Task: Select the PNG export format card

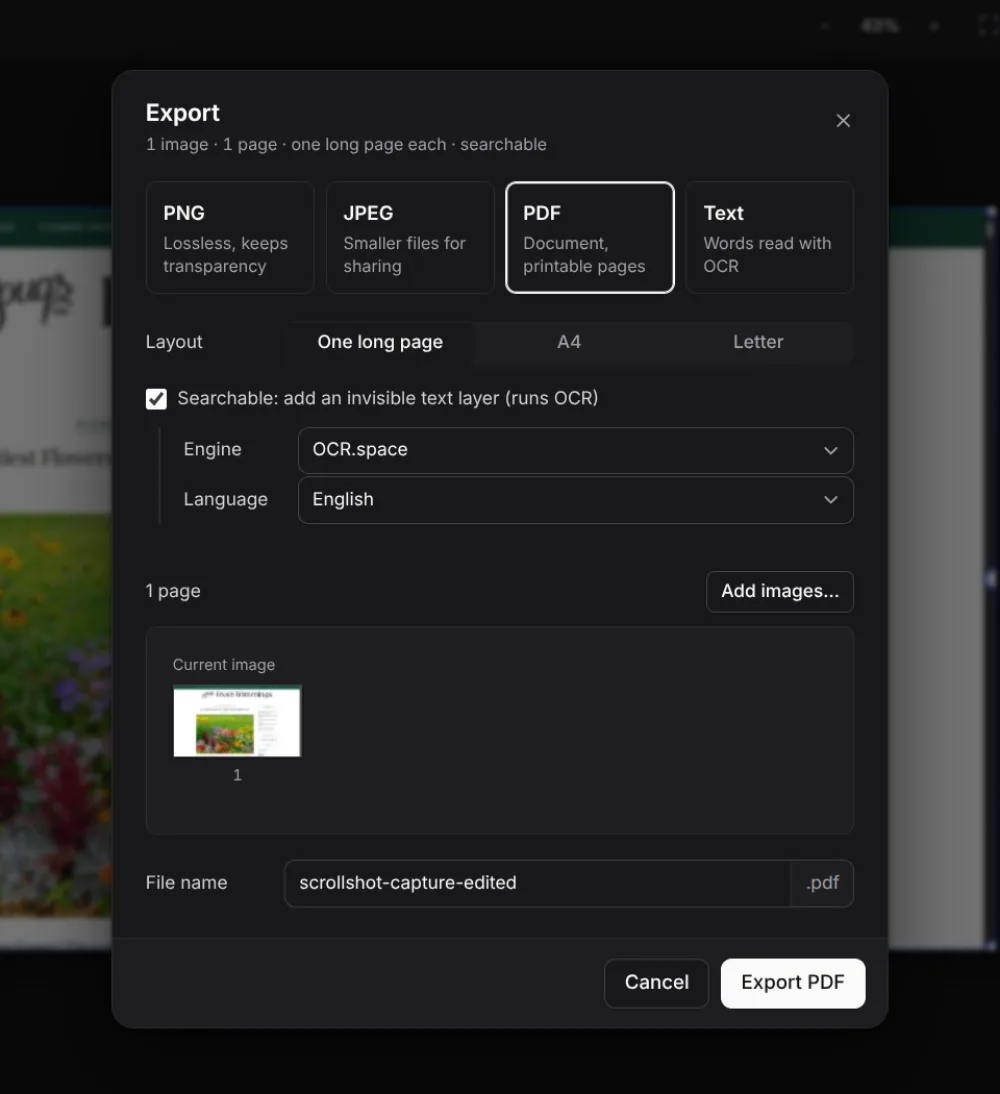Action: (230, 238)
